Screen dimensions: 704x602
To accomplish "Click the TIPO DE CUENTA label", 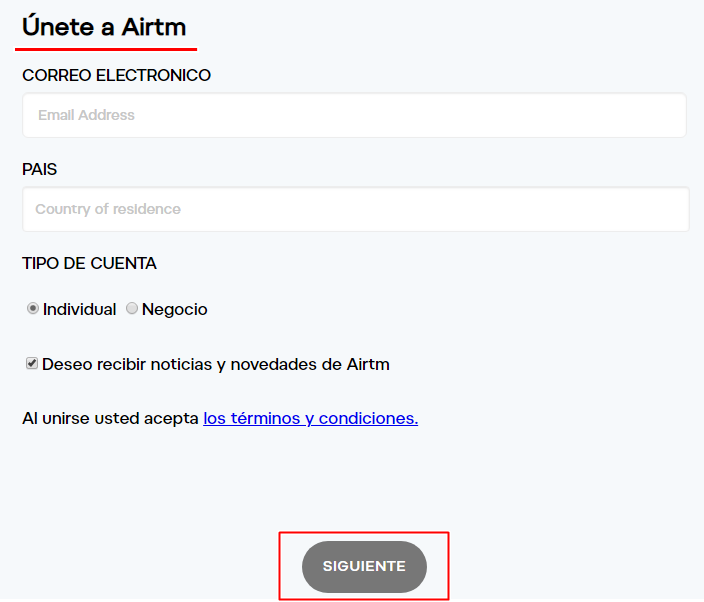I will click(89, 264).
